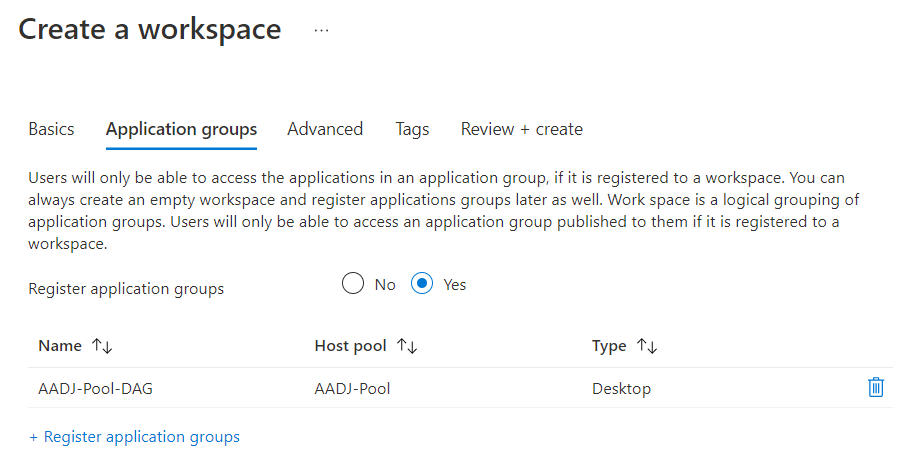Select the No radio button
This screenshot has height=465, width=922.
[352, 284]
